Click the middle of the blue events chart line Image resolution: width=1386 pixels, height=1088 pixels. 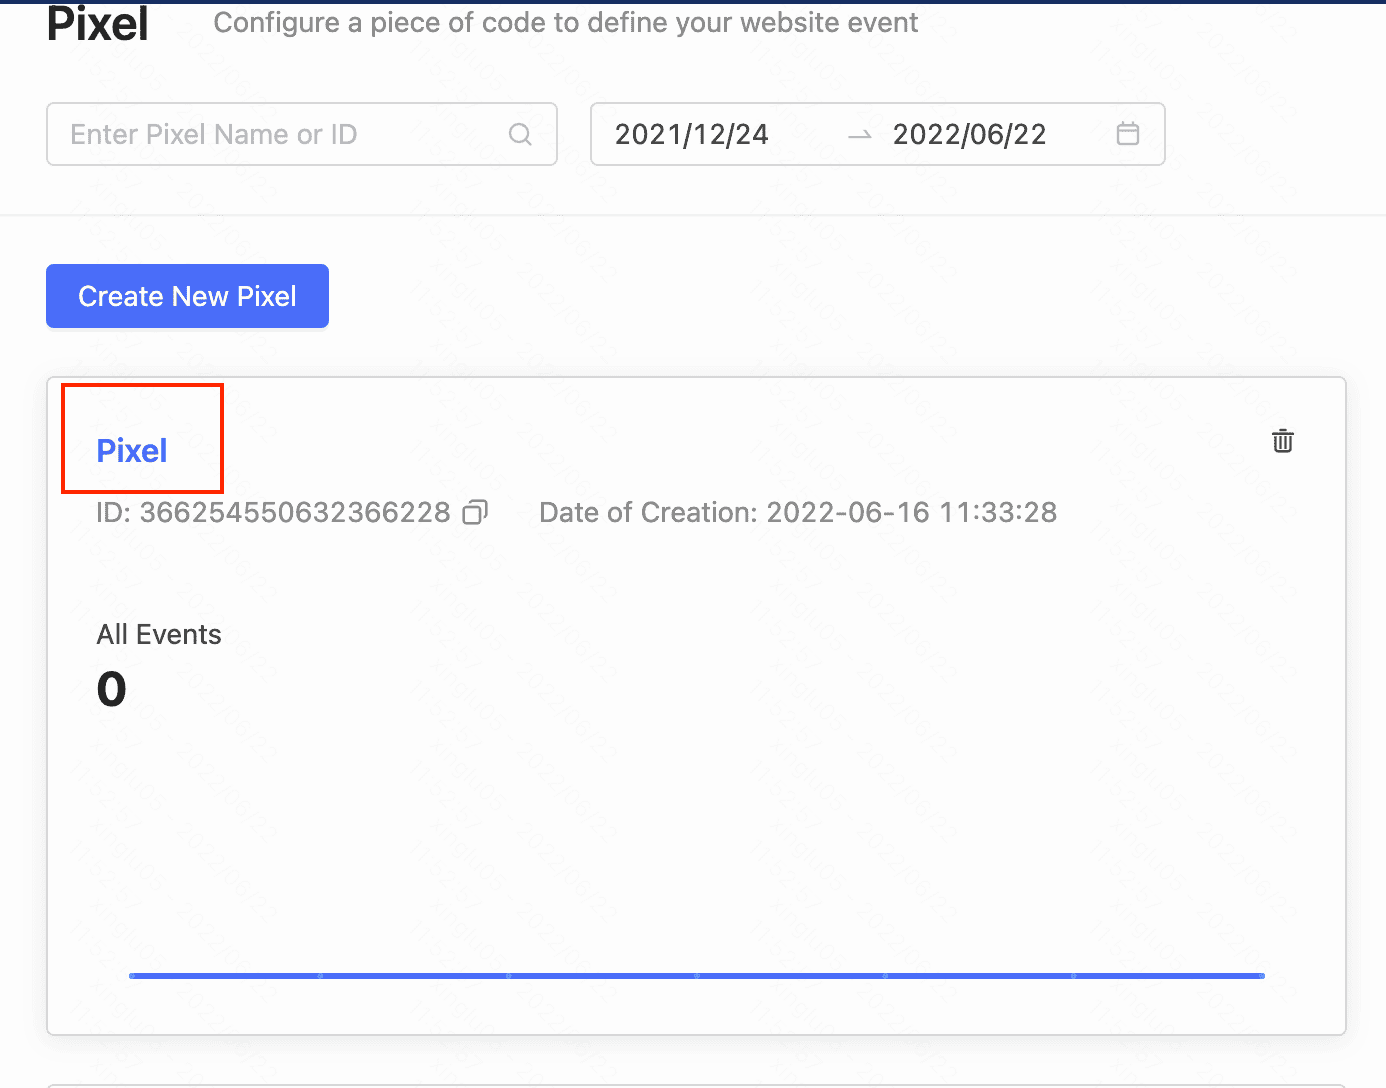[697, 975]
